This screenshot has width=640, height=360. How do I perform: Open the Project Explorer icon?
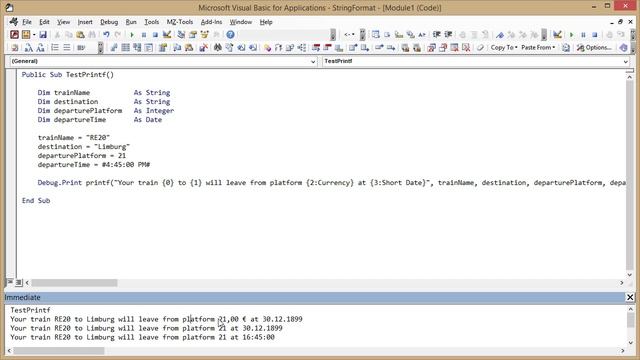(x=181, y=35)
